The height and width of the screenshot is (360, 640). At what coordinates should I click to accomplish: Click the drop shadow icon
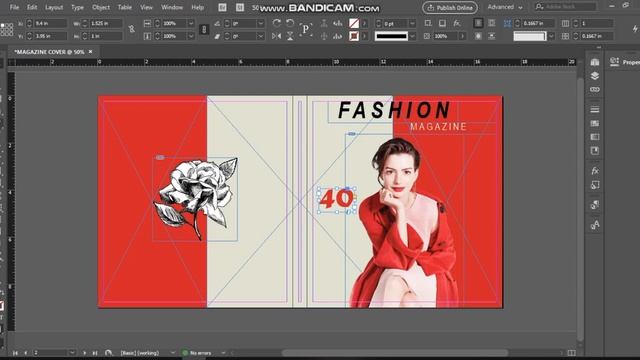click(x=442, y=24)
